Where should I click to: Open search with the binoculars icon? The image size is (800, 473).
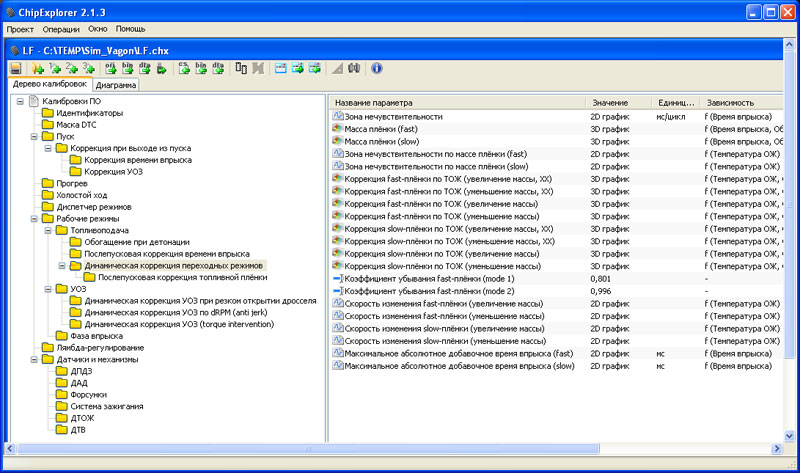coord(354,68)
